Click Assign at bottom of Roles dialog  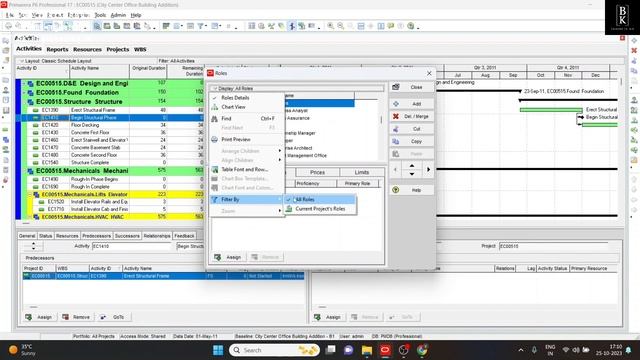coord(228,257)
